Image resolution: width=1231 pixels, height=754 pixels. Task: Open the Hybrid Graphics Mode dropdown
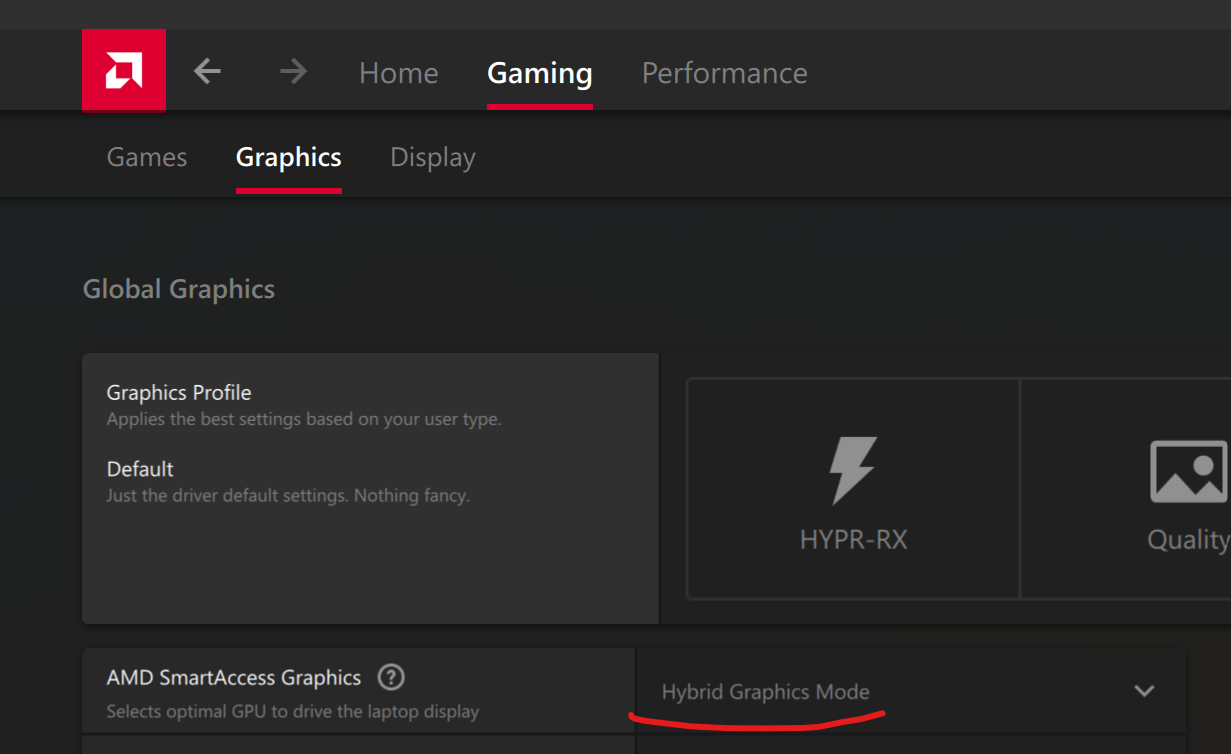coord(910,691)
